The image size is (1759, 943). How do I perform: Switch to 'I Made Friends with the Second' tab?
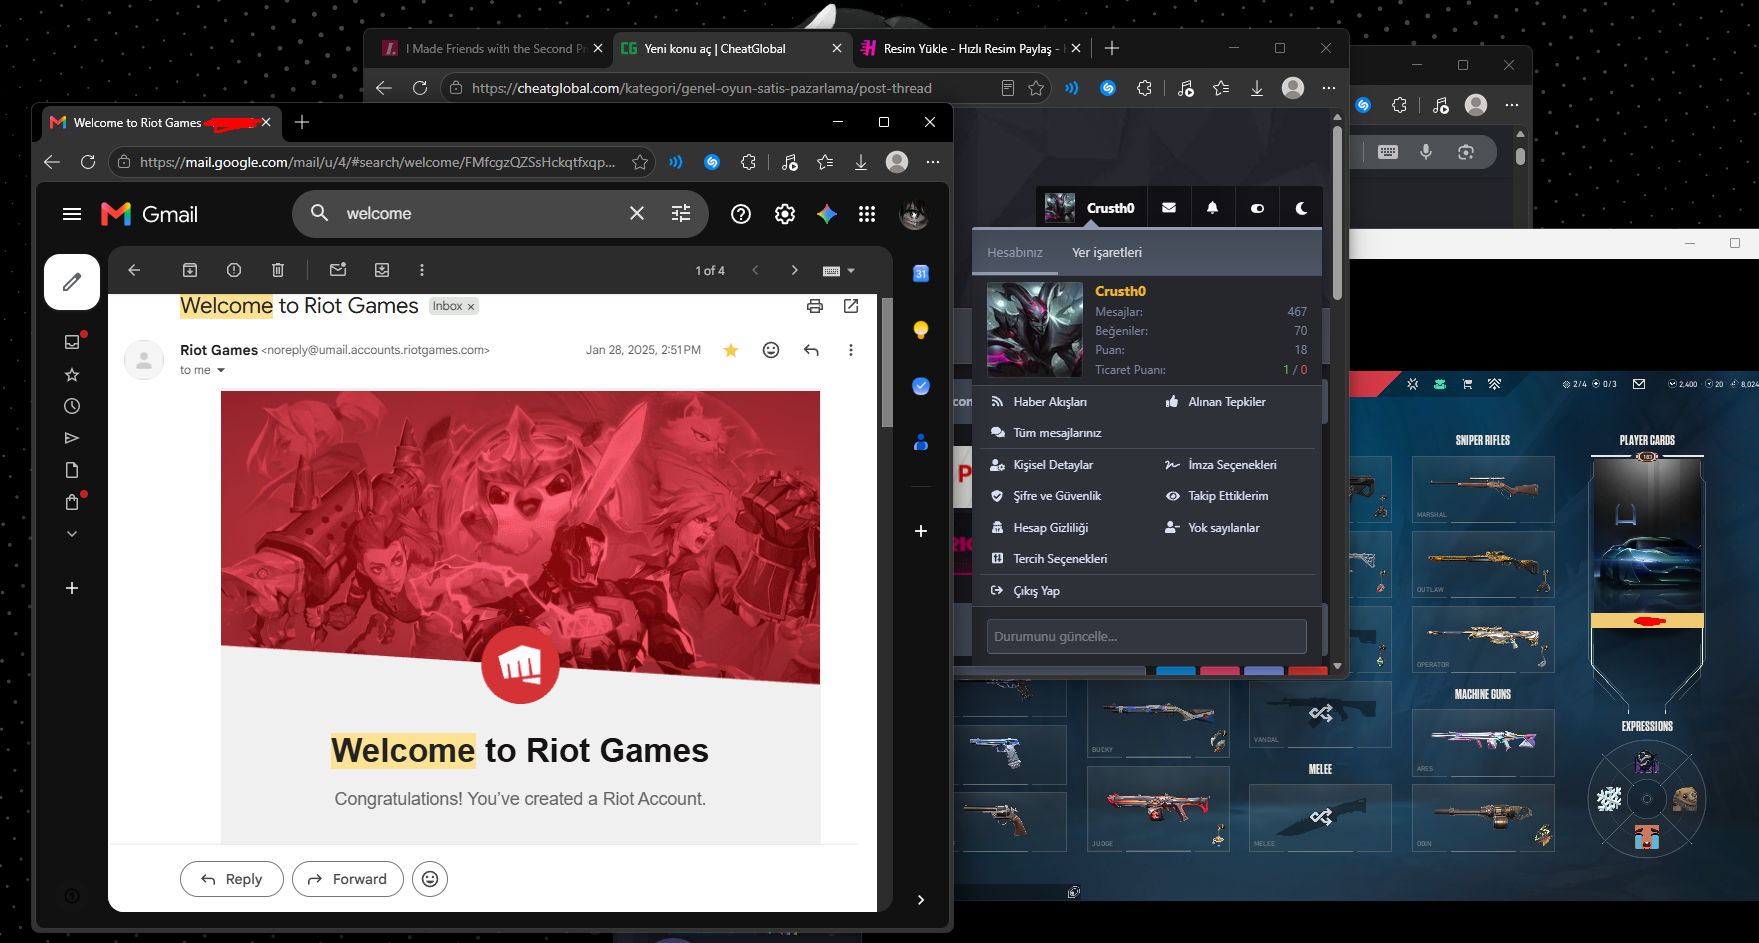coord(493,48)
